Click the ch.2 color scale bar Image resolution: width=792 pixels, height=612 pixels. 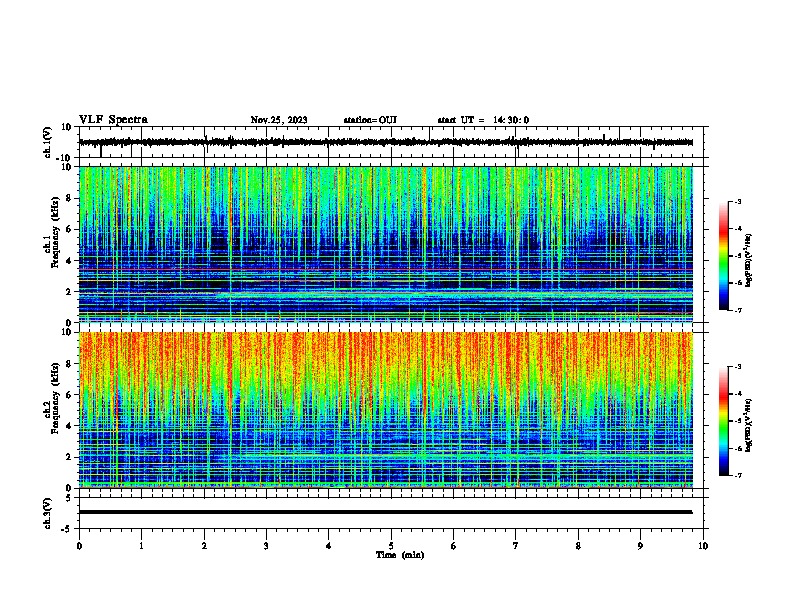point(724,421)
